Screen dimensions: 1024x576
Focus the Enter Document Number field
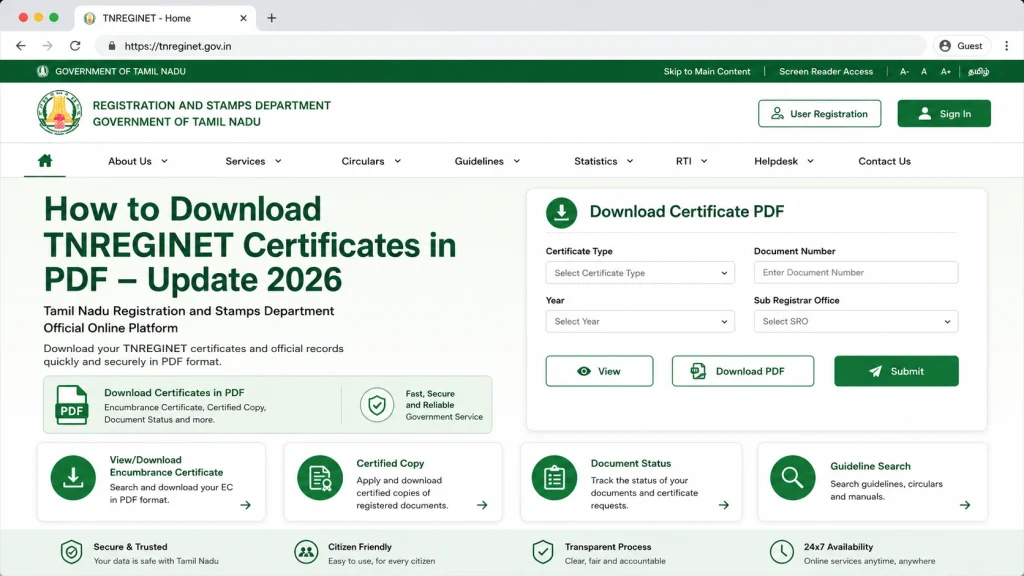click(856, 272)
